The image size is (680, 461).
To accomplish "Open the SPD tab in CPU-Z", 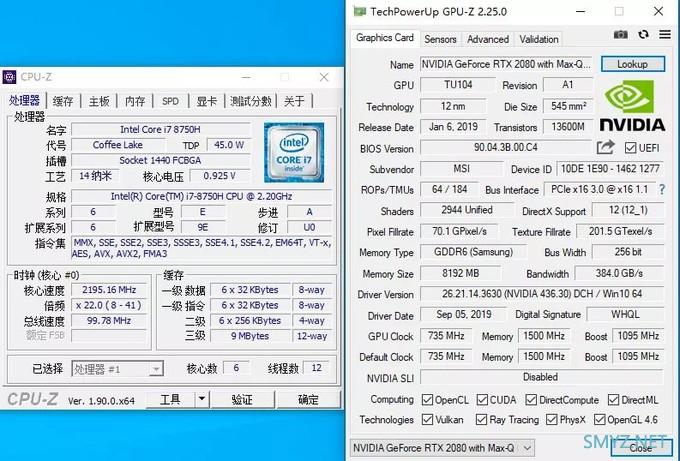I will pyautogui.click(x=170, y=101).
